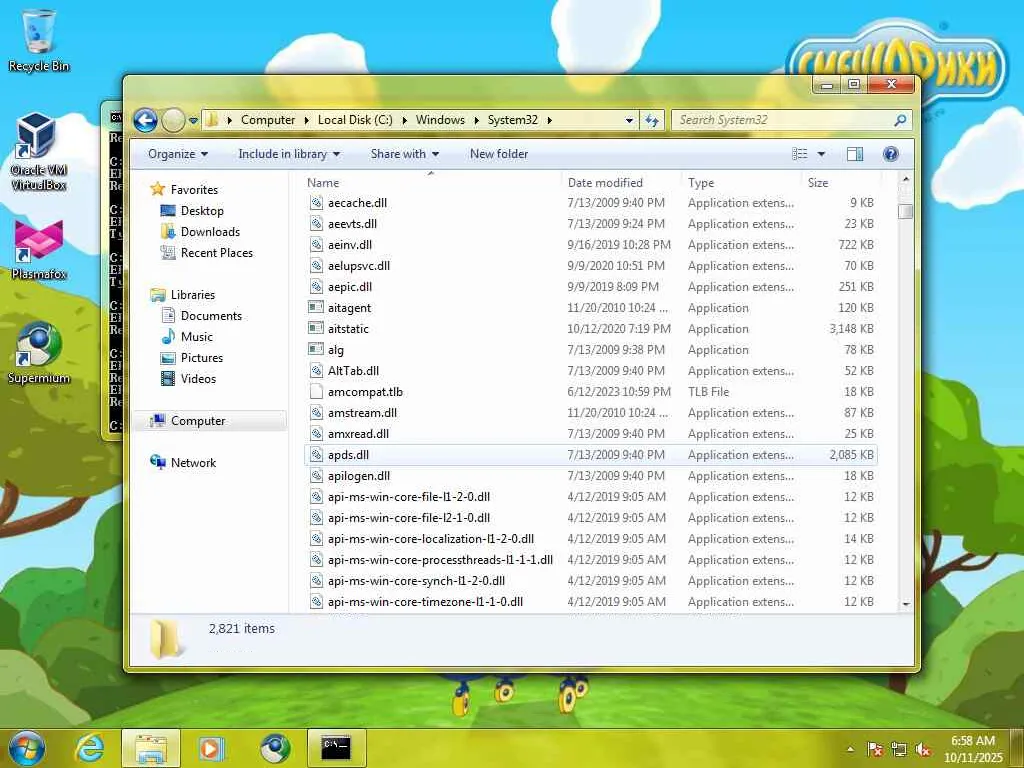Image resolution: width=1024 pixels, height=768 pixels.
Task: Sort by the Type column header
Action: pos(701,183)
